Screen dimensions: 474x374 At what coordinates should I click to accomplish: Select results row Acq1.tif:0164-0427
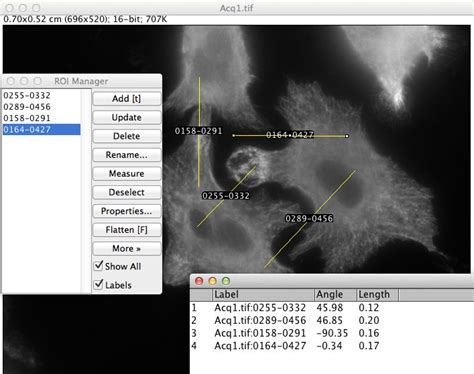[260, 345]
